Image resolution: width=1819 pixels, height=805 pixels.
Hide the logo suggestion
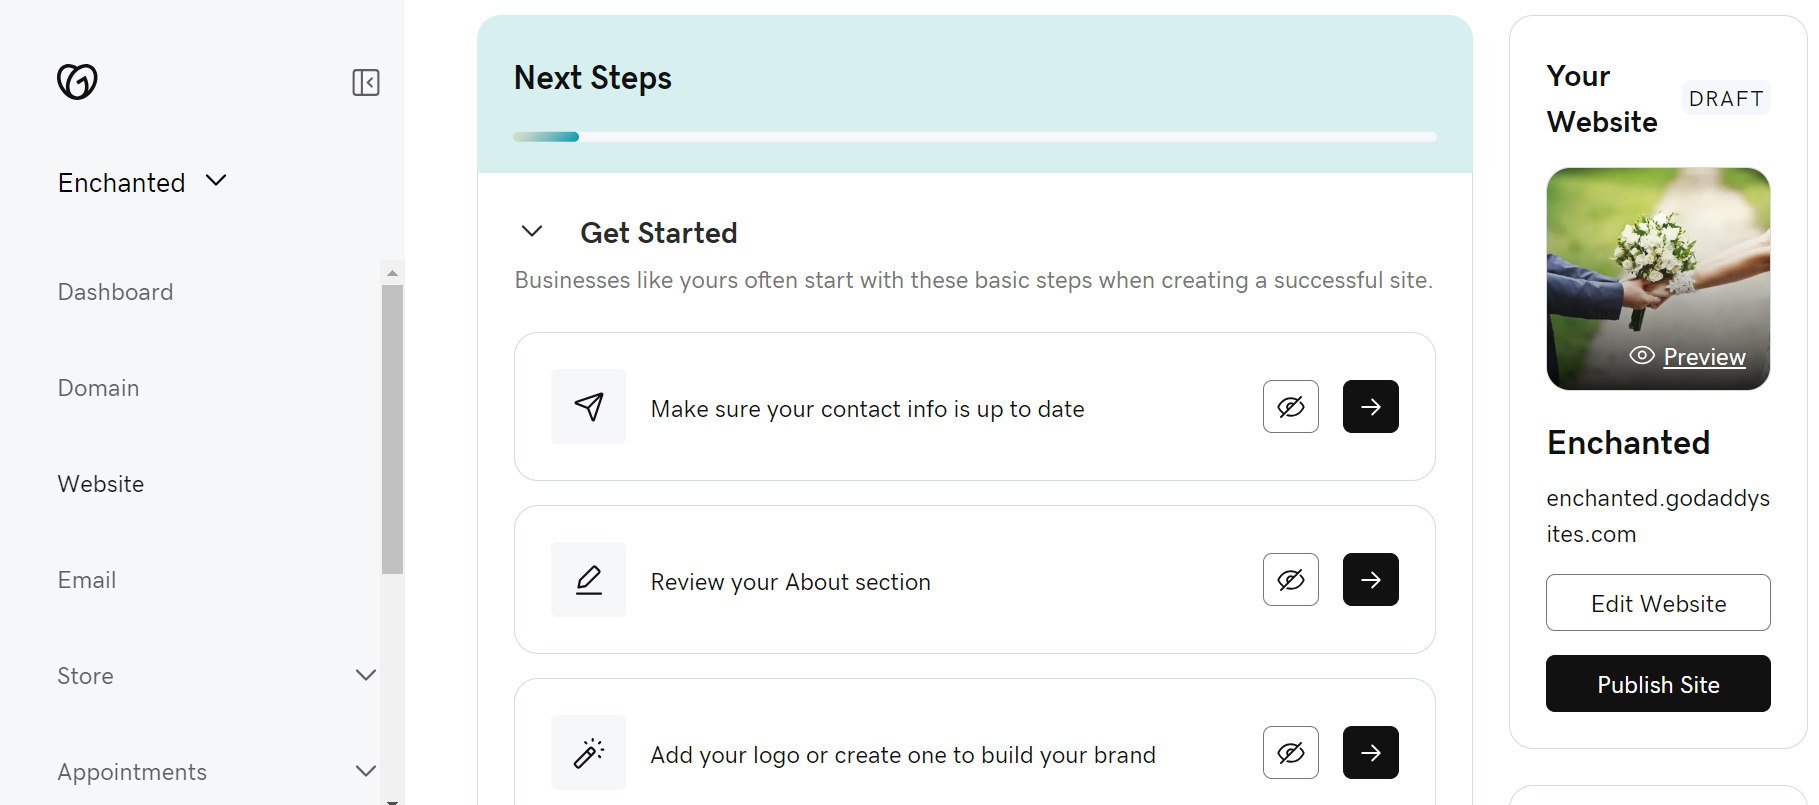click(x=1290, y=752)
